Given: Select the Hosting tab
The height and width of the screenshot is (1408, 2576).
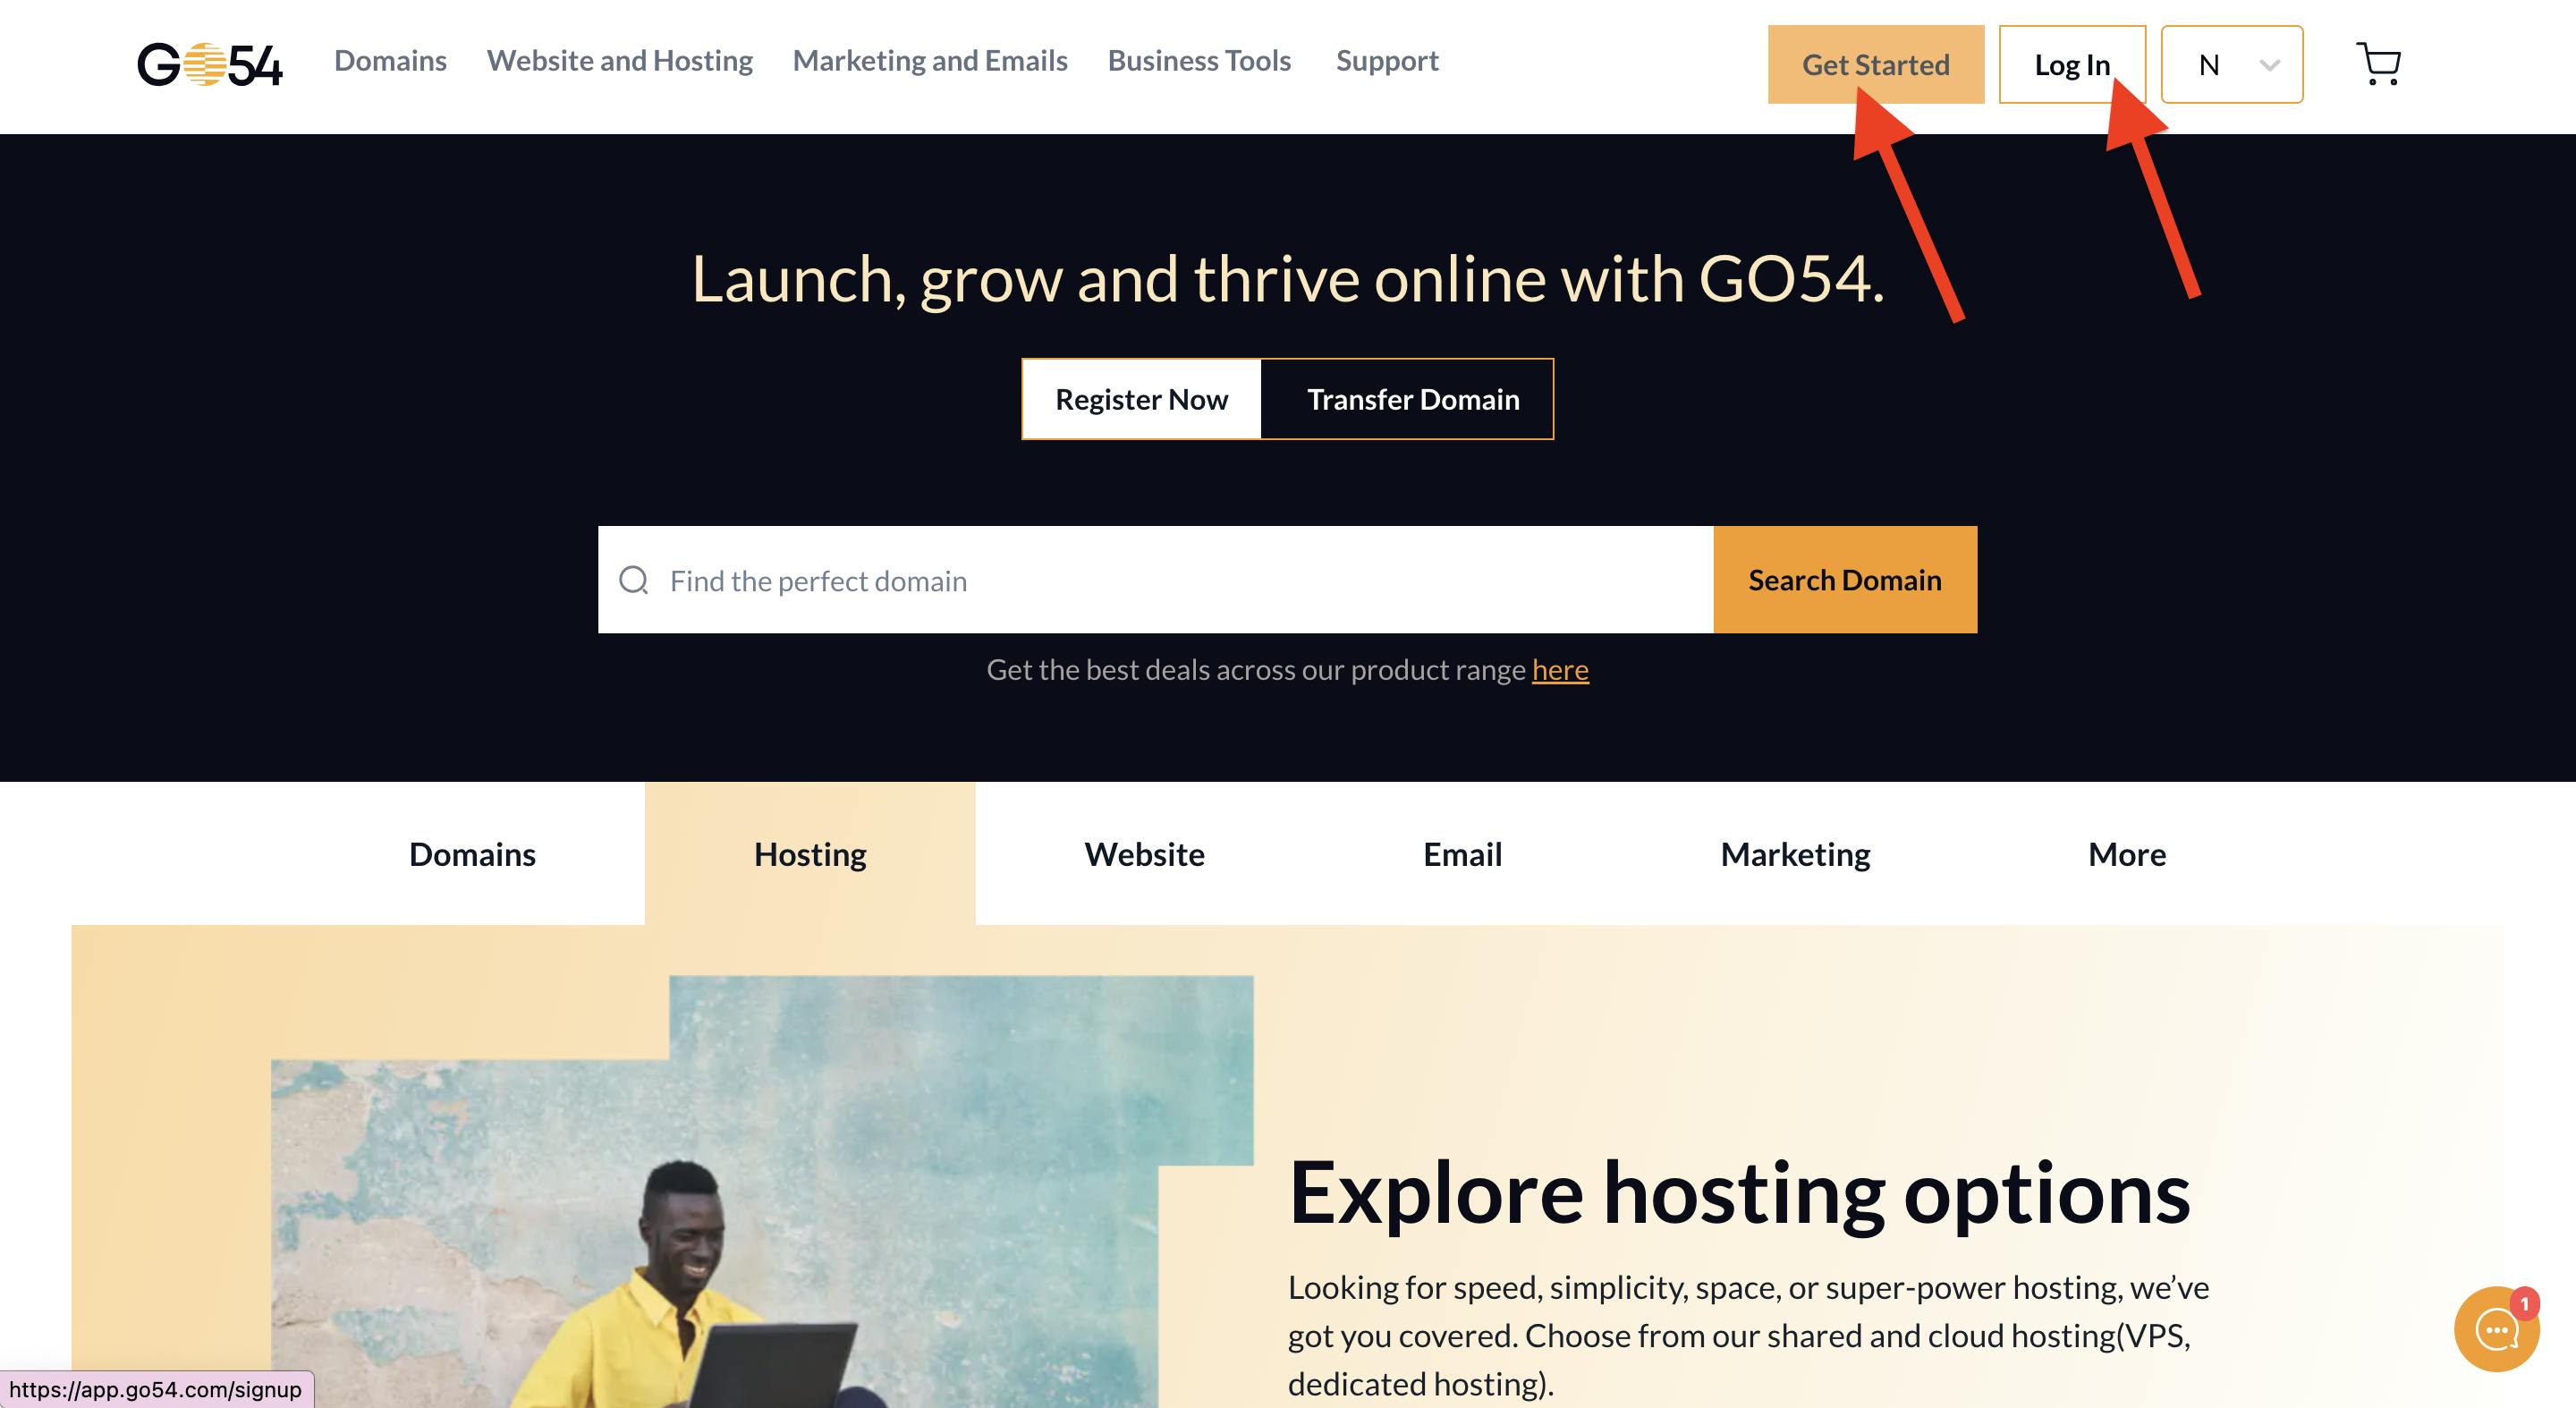Looking at the screenshot, I should [x=808, y=853].
